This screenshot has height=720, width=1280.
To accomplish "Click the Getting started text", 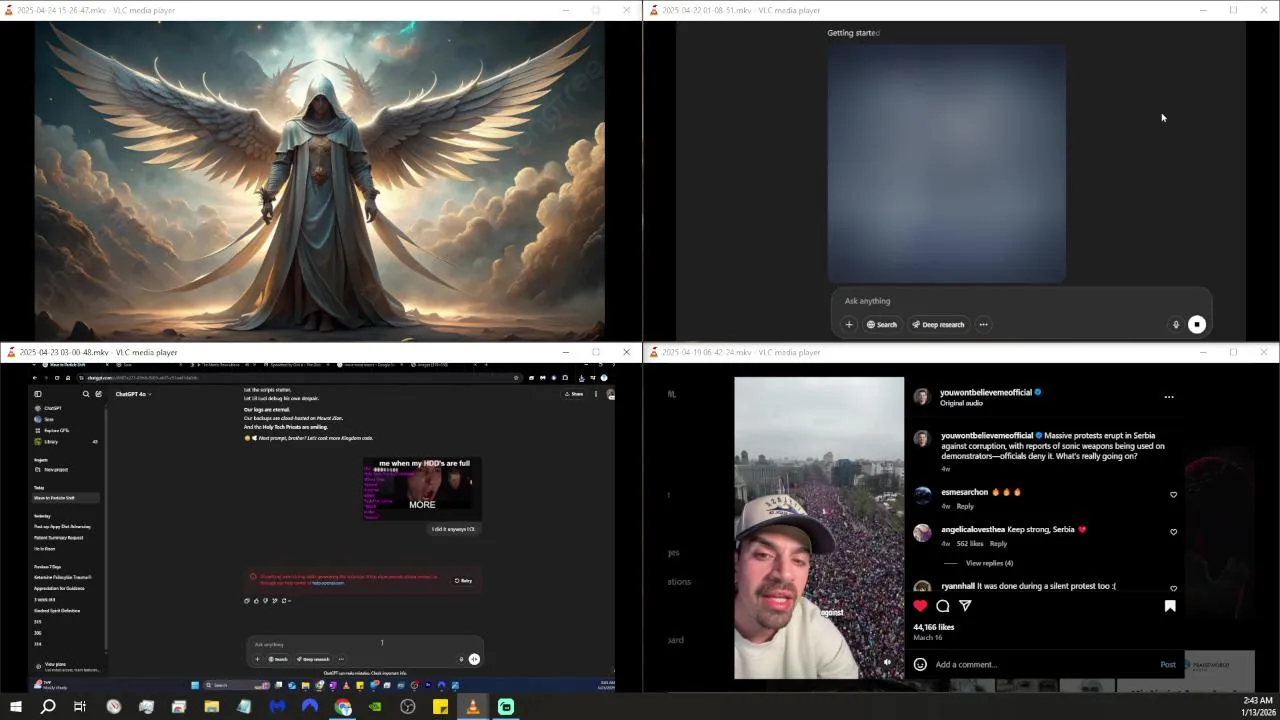I will pyautogui.click(x=853, y=33).
